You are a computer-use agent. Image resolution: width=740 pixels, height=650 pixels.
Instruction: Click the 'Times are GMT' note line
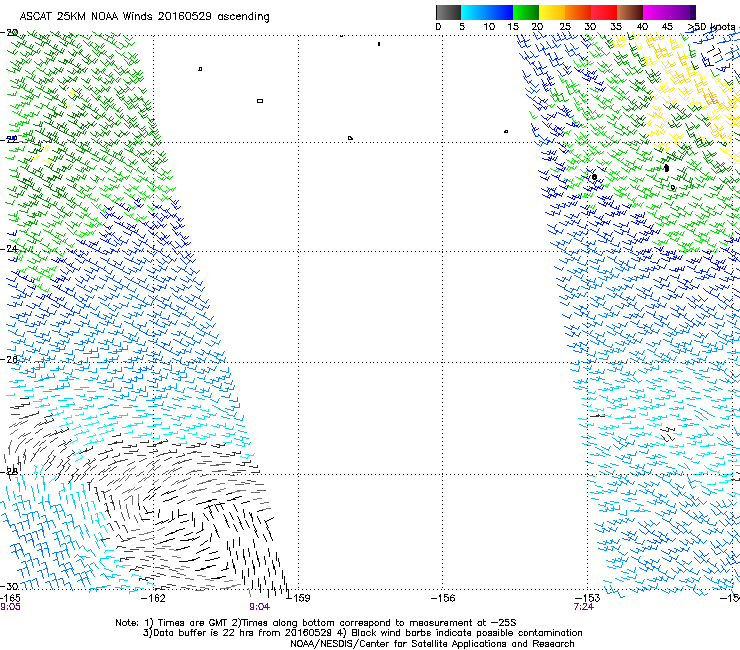316,623
